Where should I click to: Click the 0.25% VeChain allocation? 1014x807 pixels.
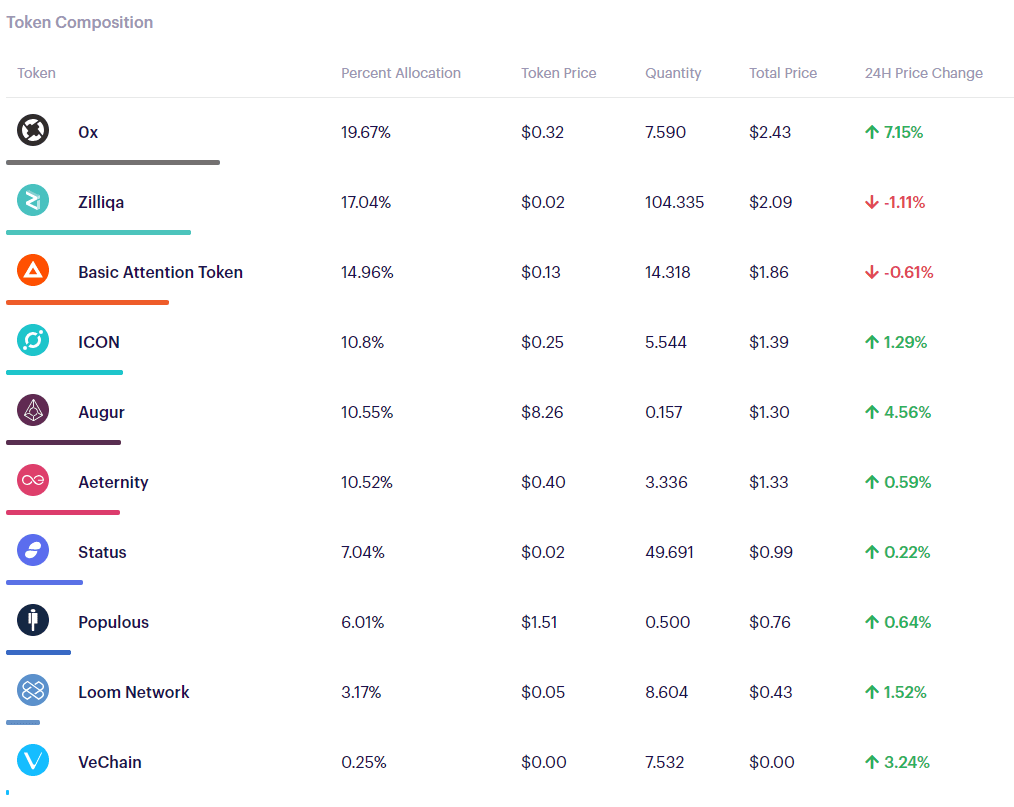(364, 762)
